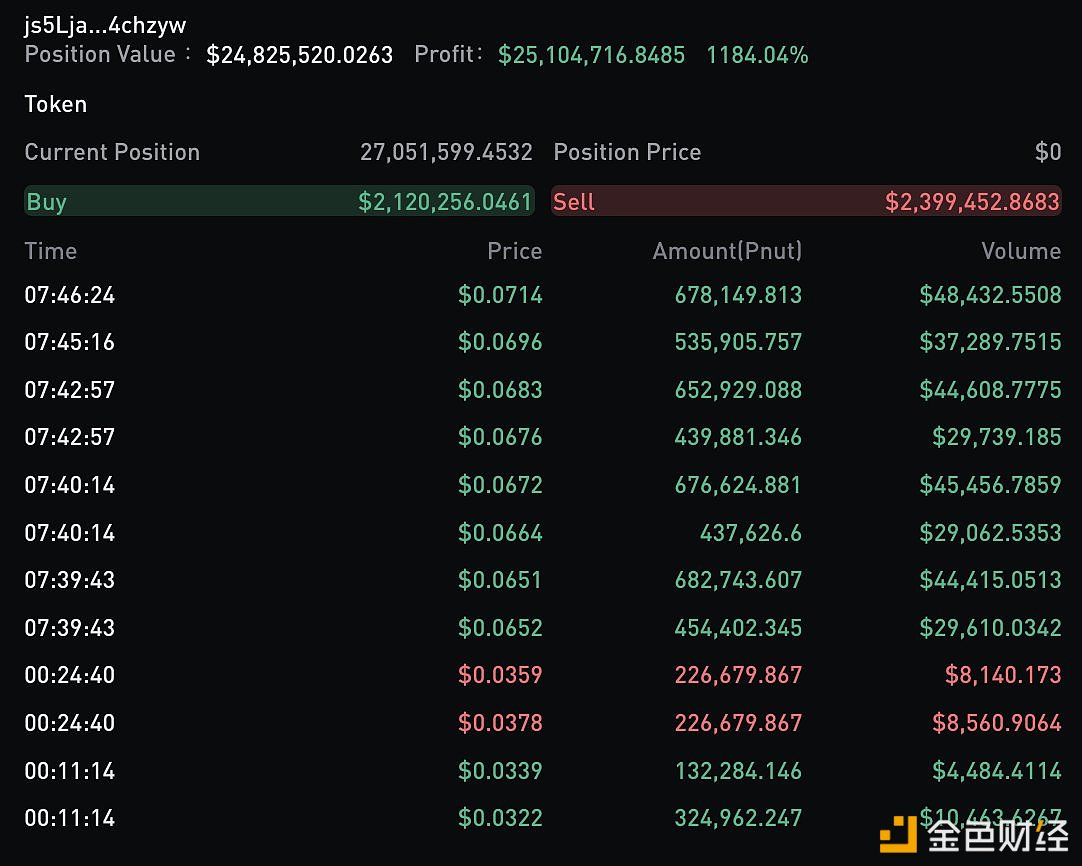This screenshot has width=1082, height=866.
Task: Click volume $37,289.7515
Action: (990, 342)
